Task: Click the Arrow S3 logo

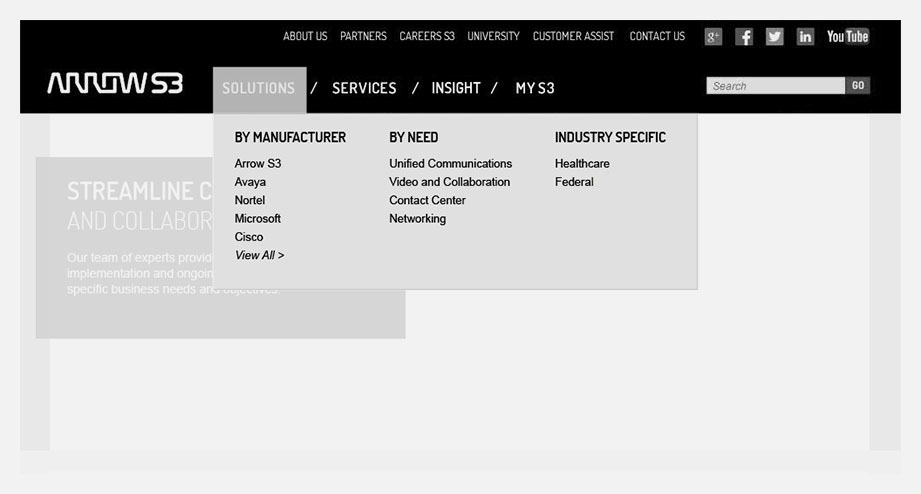Action: (x=115, y=83)
